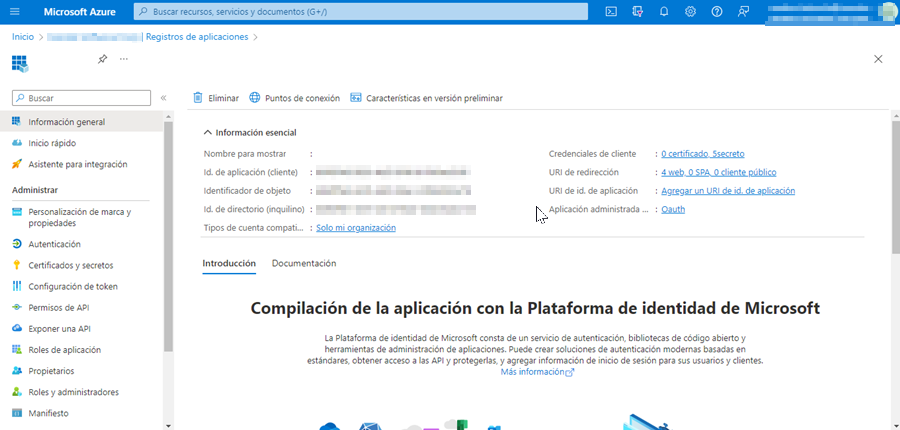Focus the global 'Buscar recursos, servicios' search box
This screenshot has width=900, height=430.
360,11
